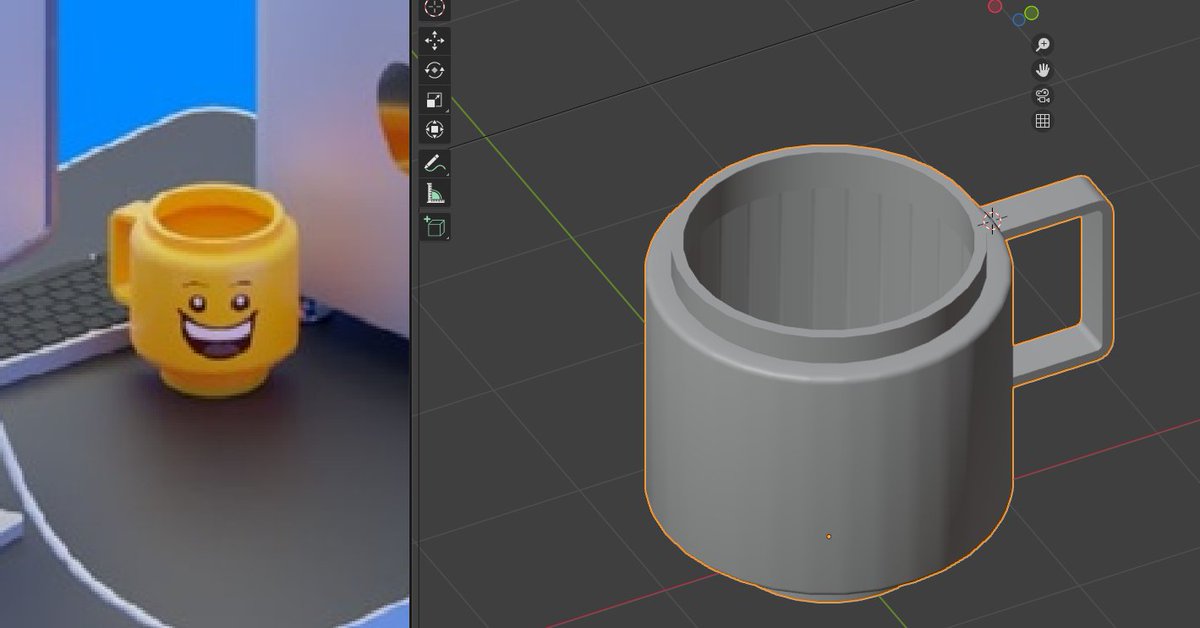Click the pan hand viewport button
Viewport: 1200px width, 628px height.
[1043, 71]
